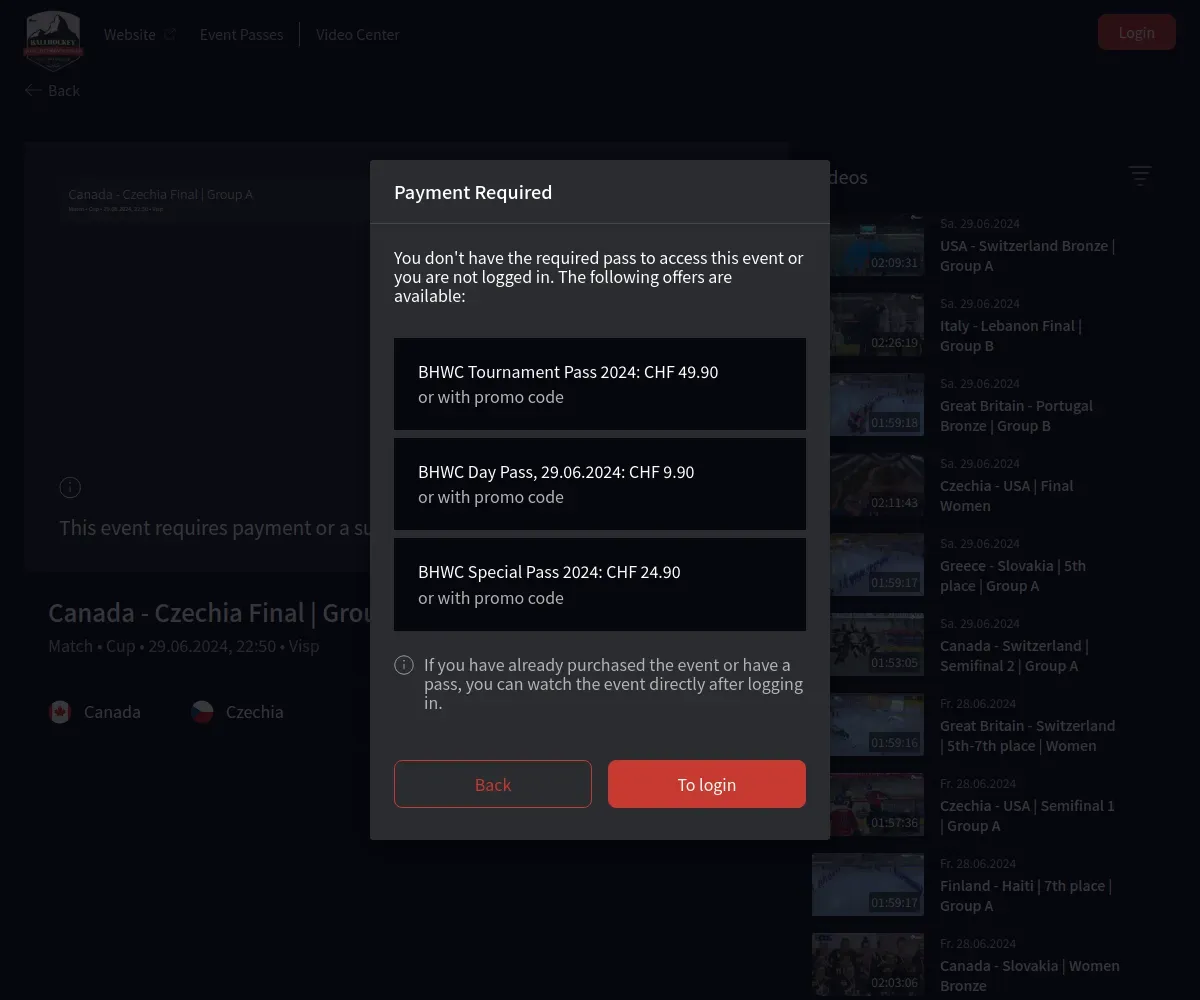Screen dimensions: 1200x1000
Task: Open Great Britain - Switzerland Women thumbnail
Action: pyautogui.click(x=877, y=725)
